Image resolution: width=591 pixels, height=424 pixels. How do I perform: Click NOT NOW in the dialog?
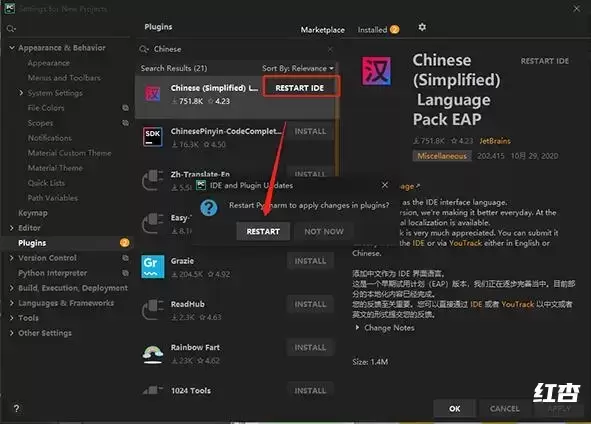(324, 231)
